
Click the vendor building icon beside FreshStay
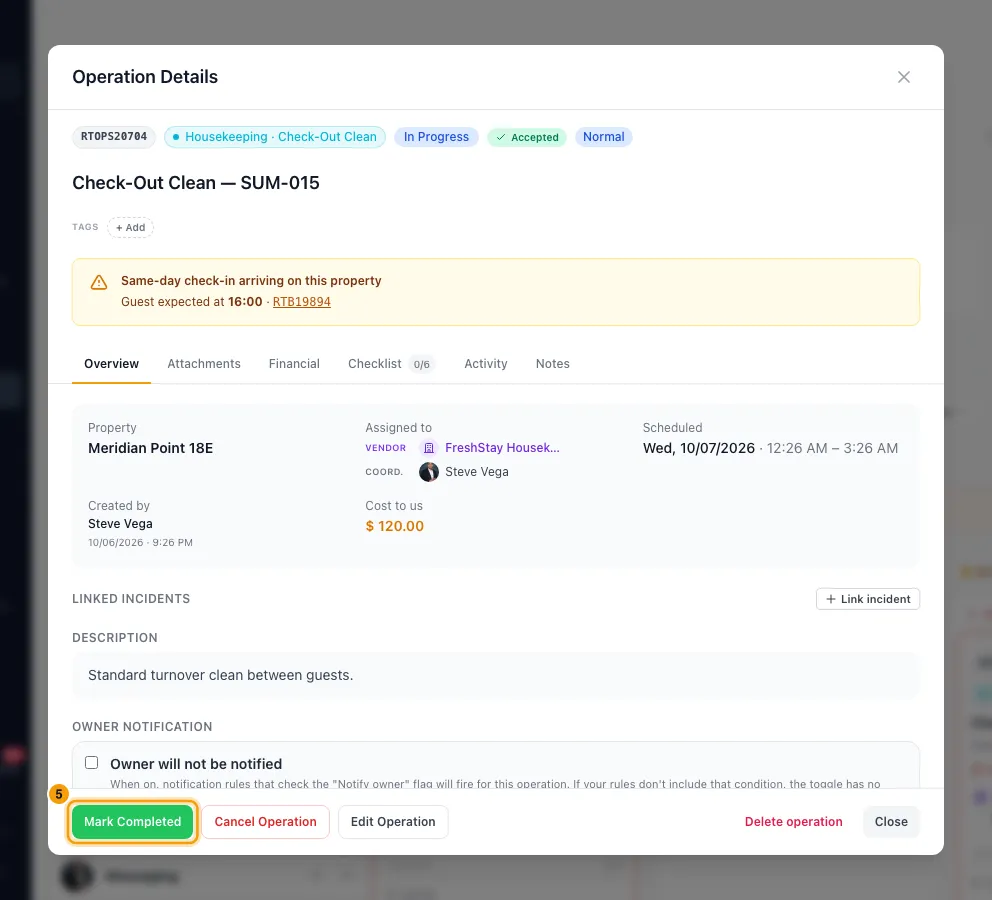429,448
